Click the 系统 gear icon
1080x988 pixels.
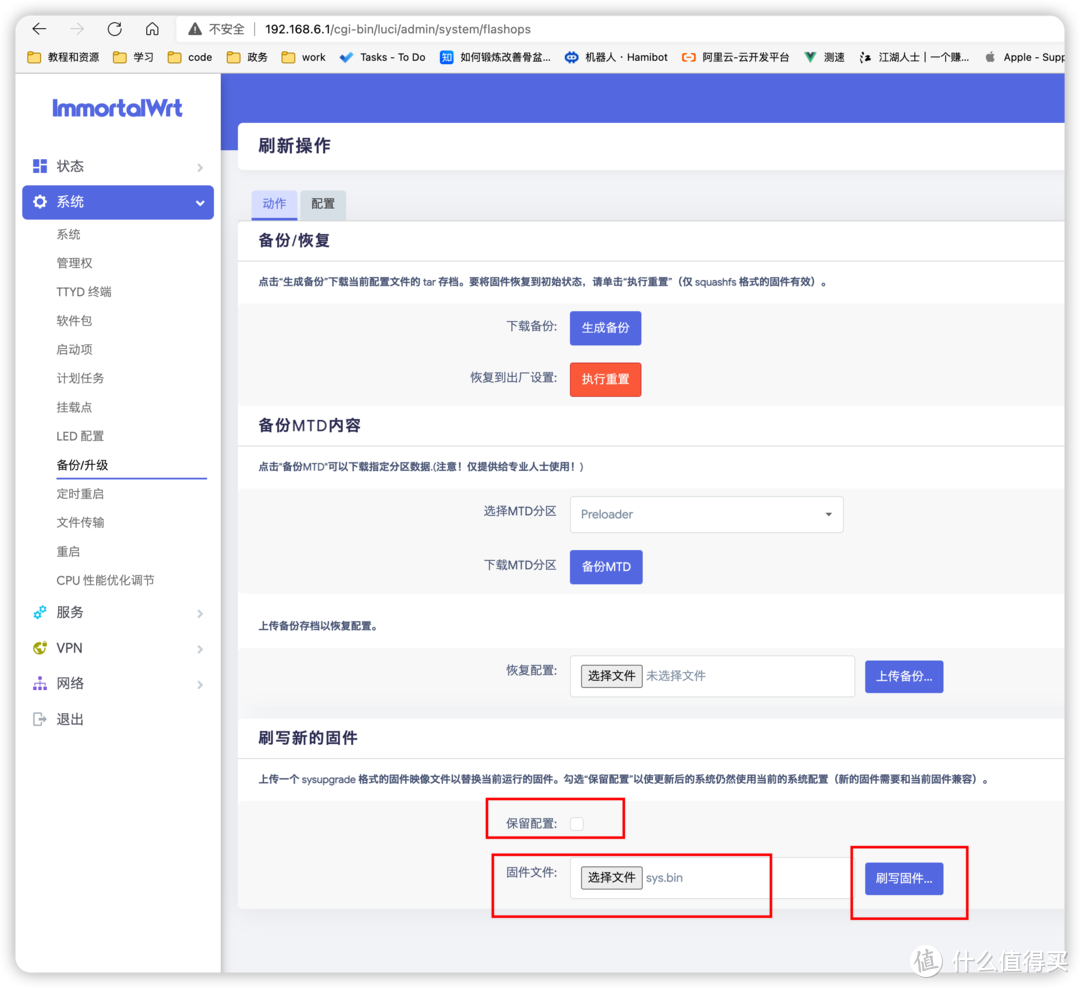pos(41,201)
